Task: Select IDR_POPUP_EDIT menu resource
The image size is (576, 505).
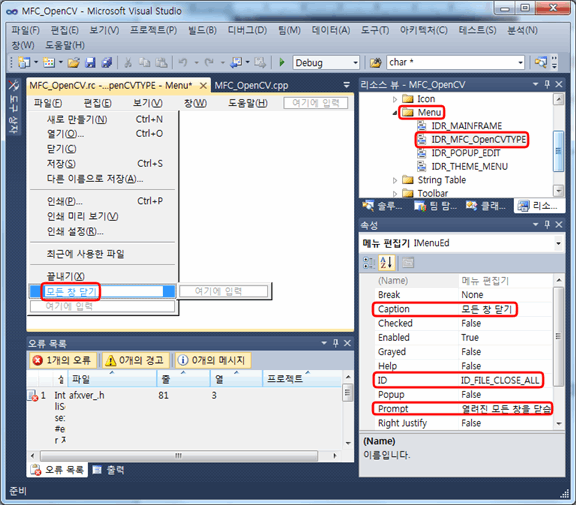Action: click(465, 153)
